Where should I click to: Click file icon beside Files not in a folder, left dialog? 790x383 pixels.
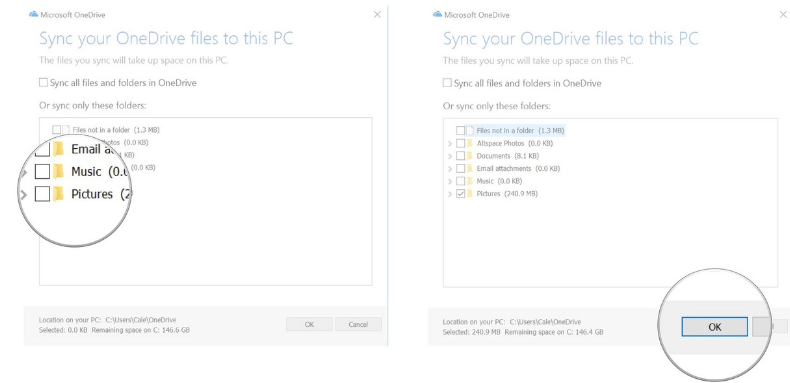click(65, 130)
